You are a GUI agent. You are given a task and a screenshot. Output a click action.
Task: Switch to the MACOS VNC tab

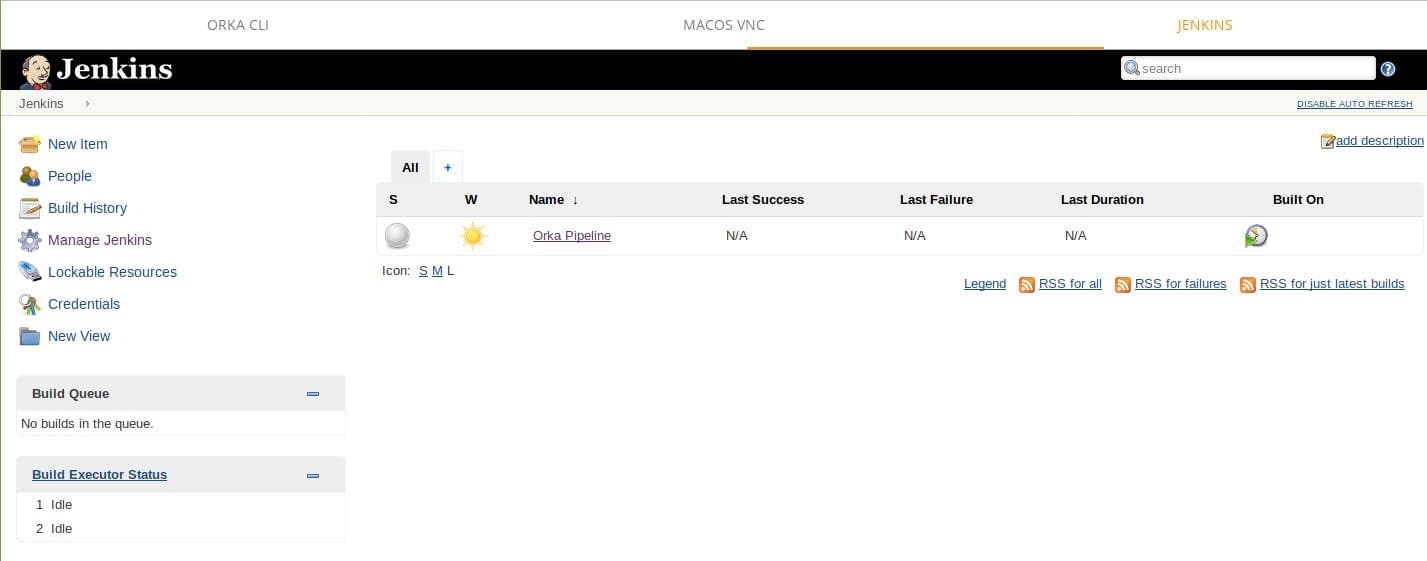click(724, 25)
